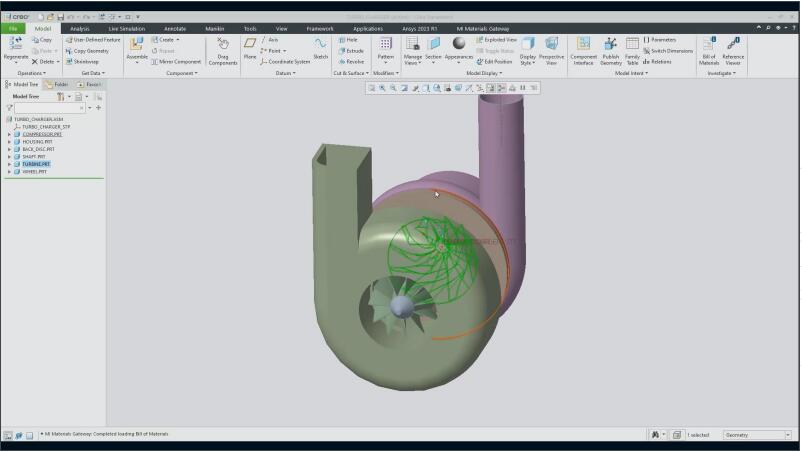
Task: Click Switch Dimensions toggle
Action: tap(667, 50)
